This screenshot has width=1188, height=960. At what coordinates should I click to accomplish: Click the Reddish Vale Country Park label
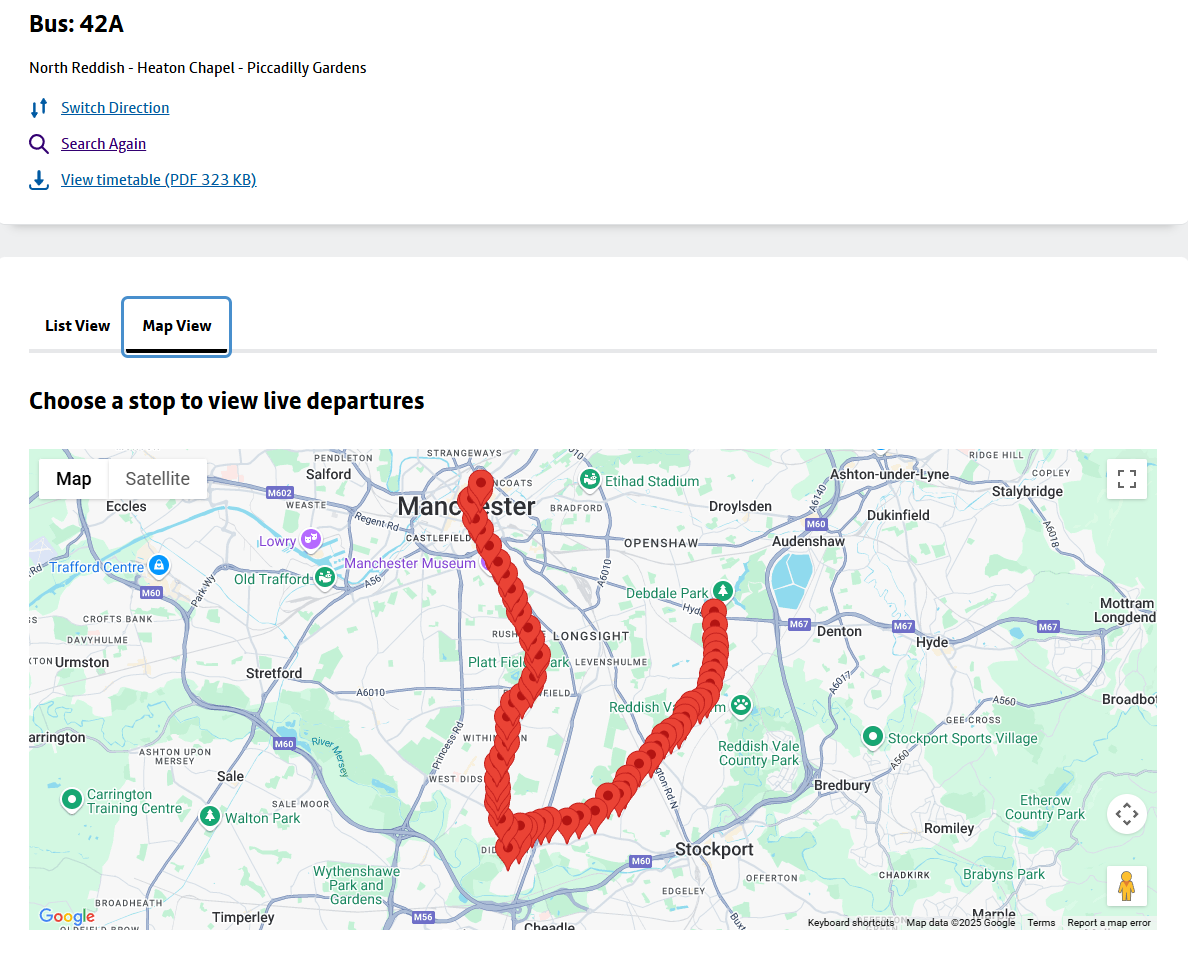758,753
